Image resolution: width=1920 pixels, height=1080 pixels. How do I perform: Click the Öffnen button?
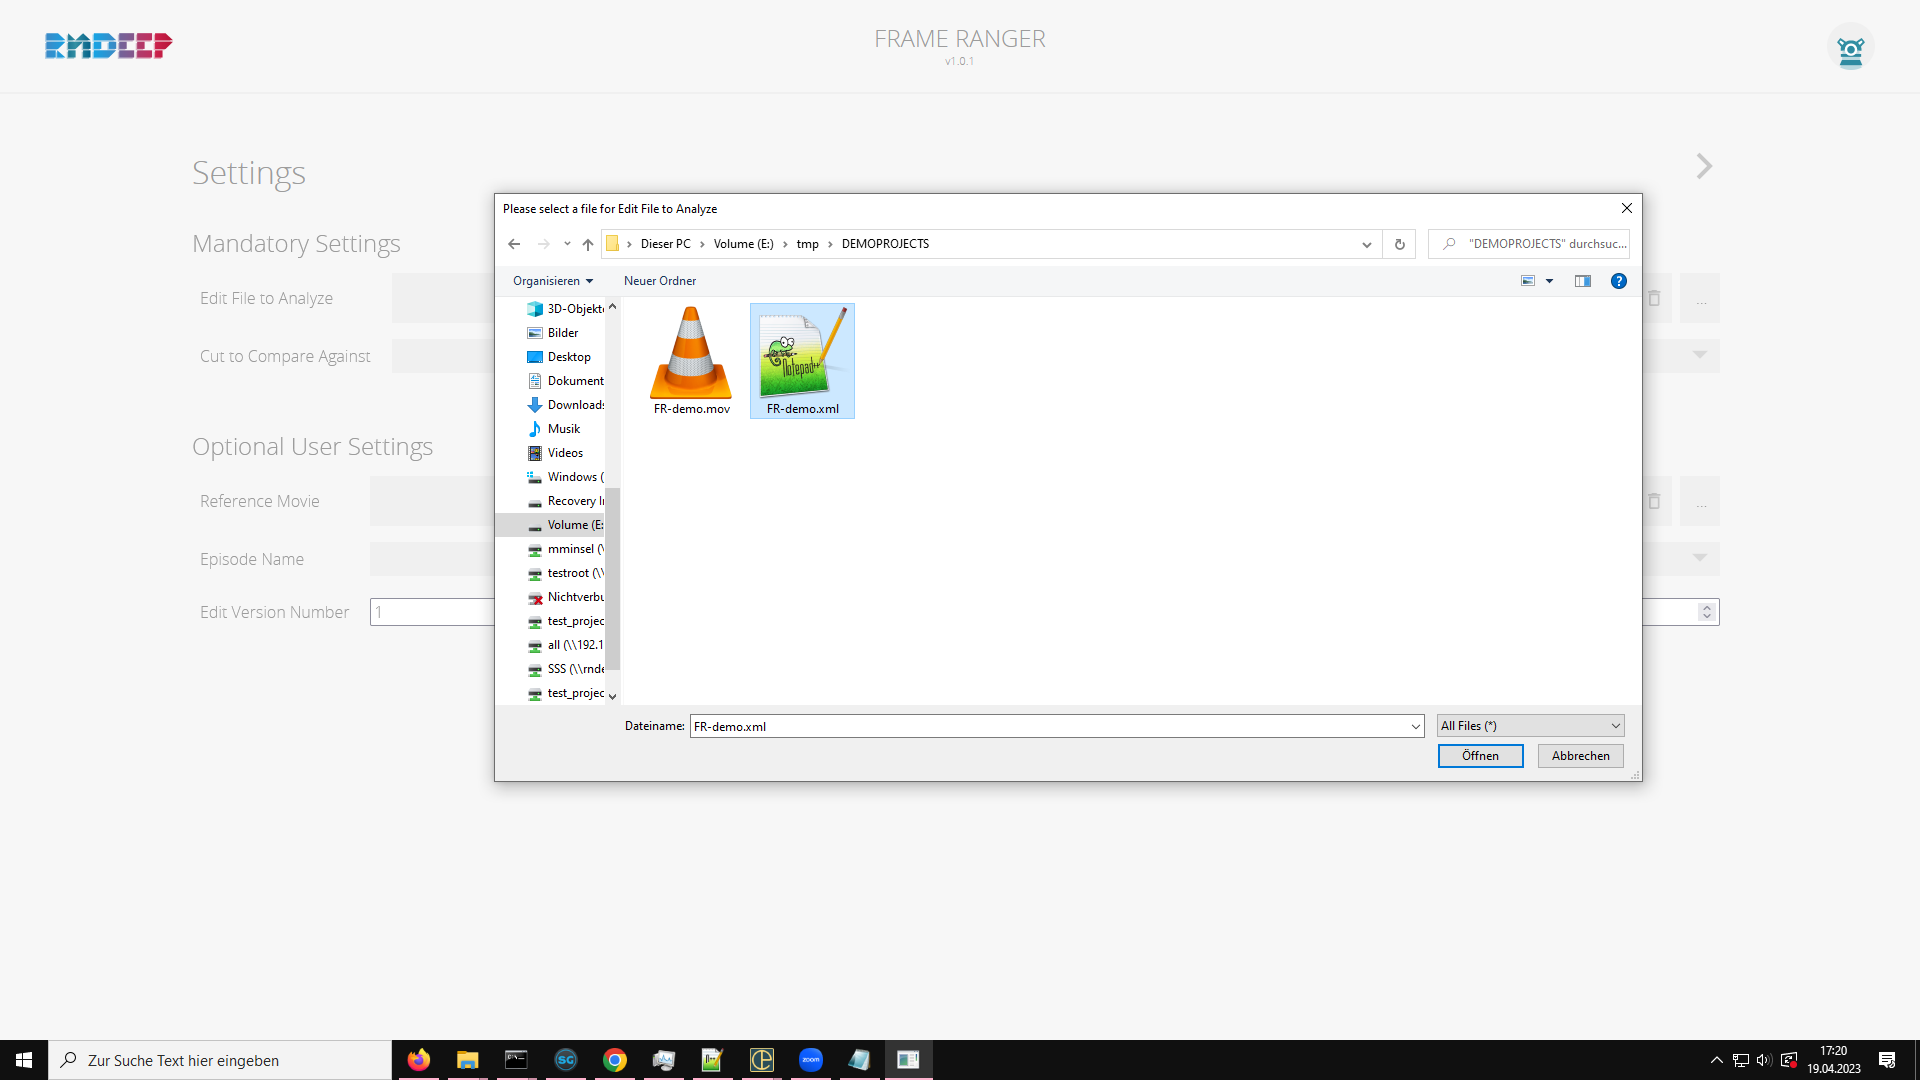point(1480,756)
